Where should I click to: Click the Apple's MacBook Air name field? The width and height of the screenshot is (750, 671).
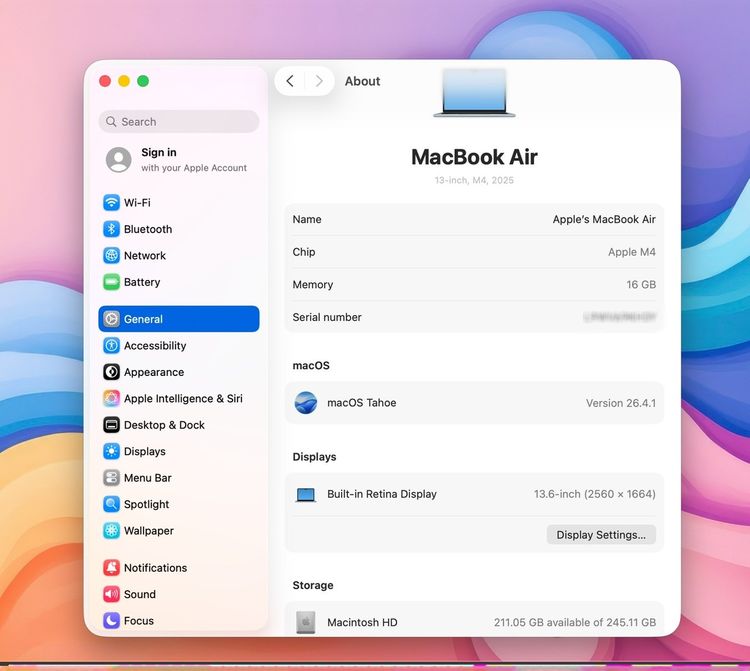tap(604, 219)
